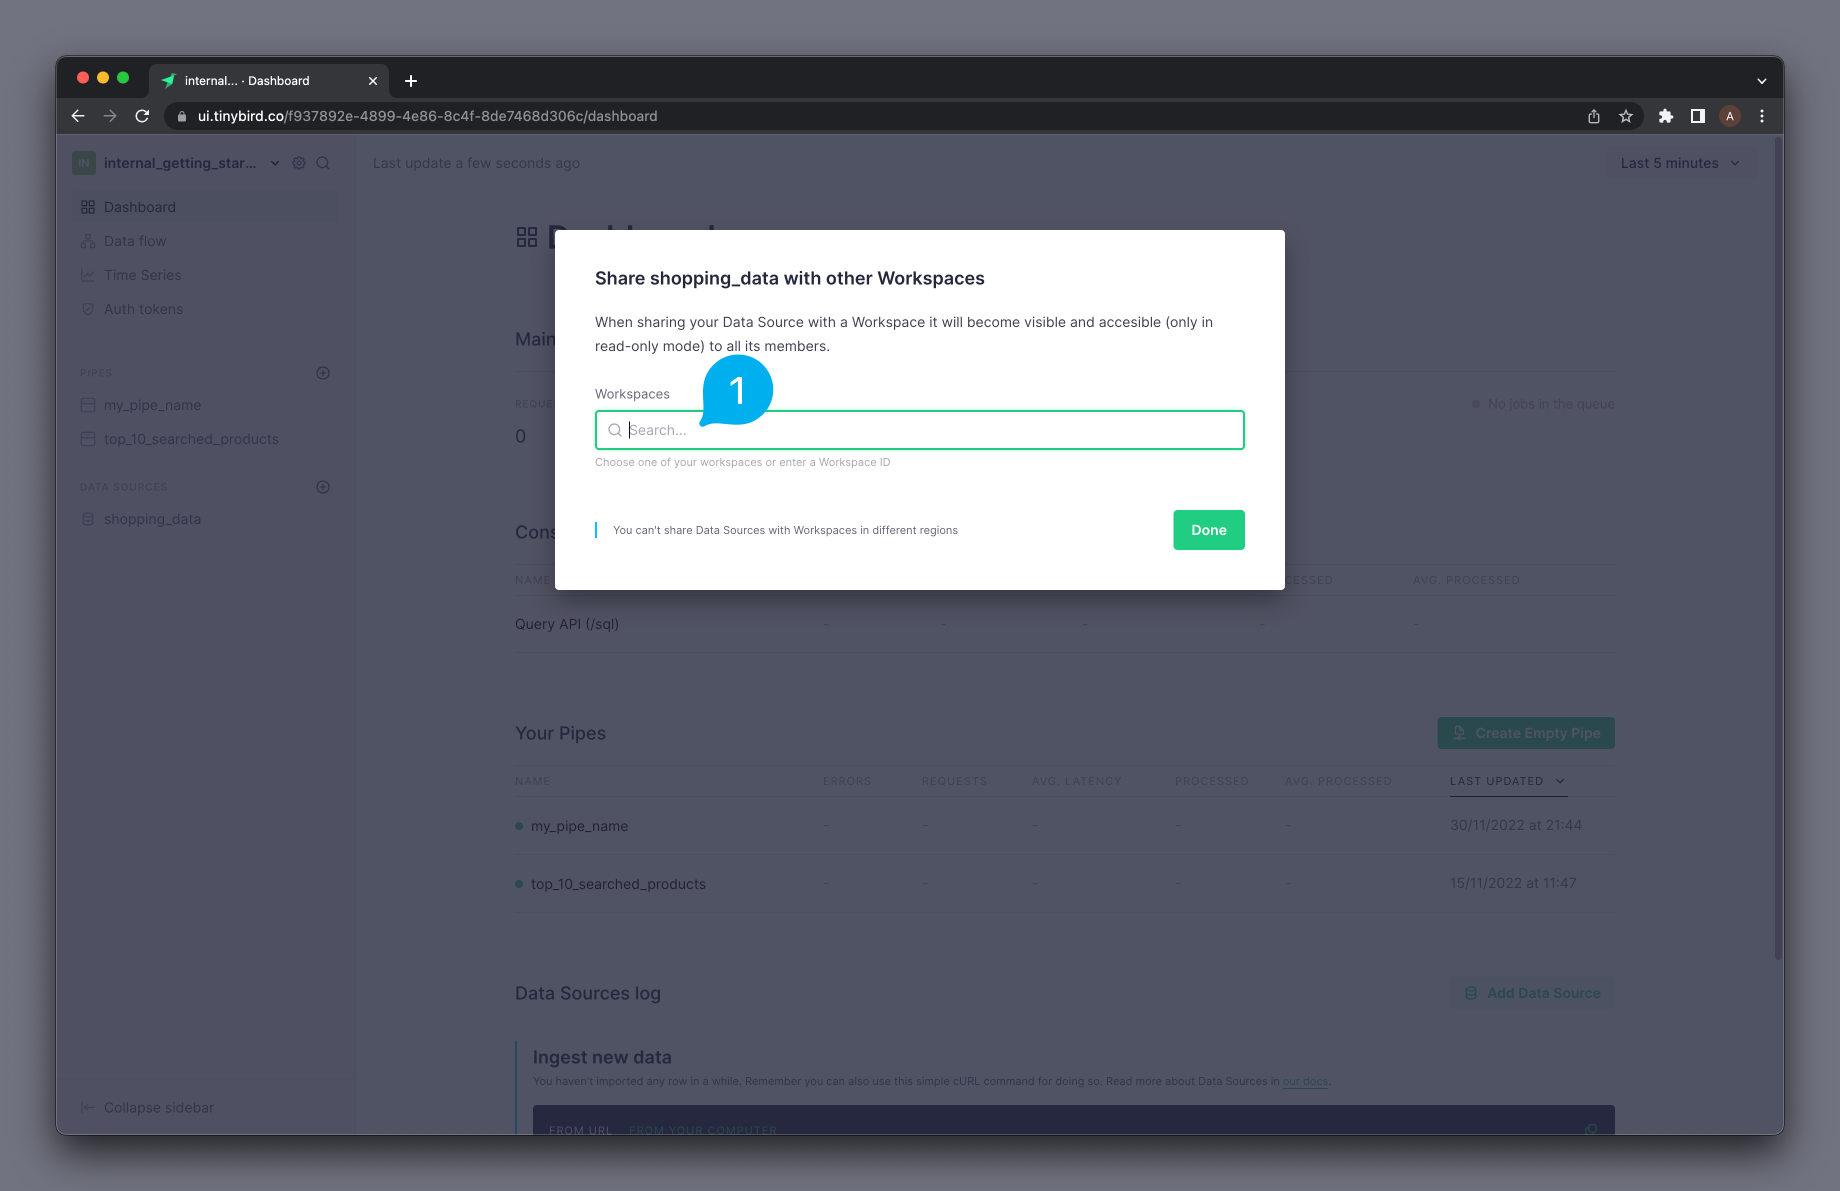This screenshot has width=1840, height=1191.
Task: Toggle the browser side panel icon
Action: [x=1698, y=116]
